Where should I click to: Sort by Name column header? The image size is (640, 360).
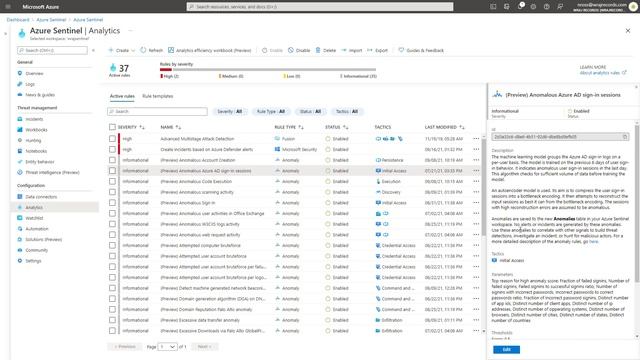[x=171, y=127]
